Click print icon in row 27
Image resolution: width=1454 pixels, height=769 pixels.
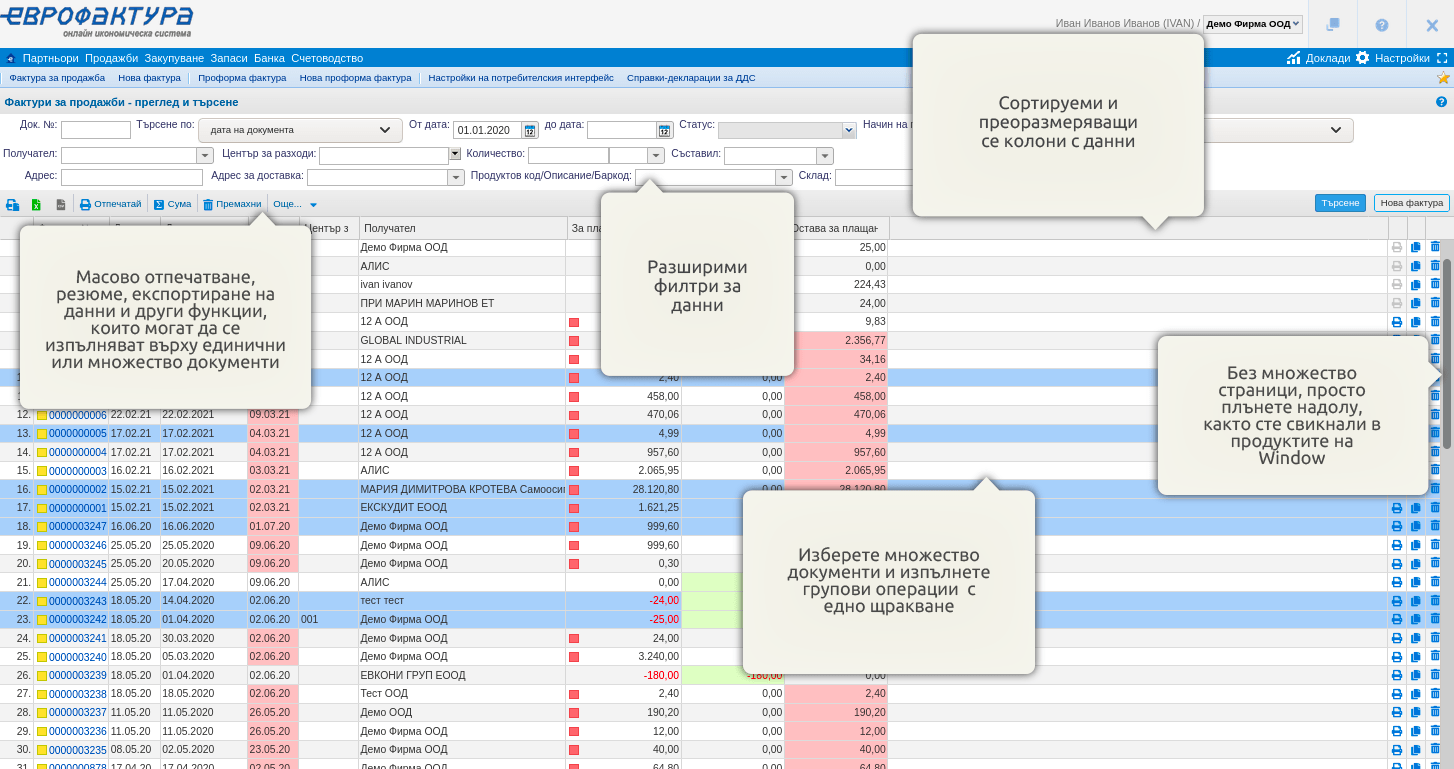click(x=1396, y=694)
